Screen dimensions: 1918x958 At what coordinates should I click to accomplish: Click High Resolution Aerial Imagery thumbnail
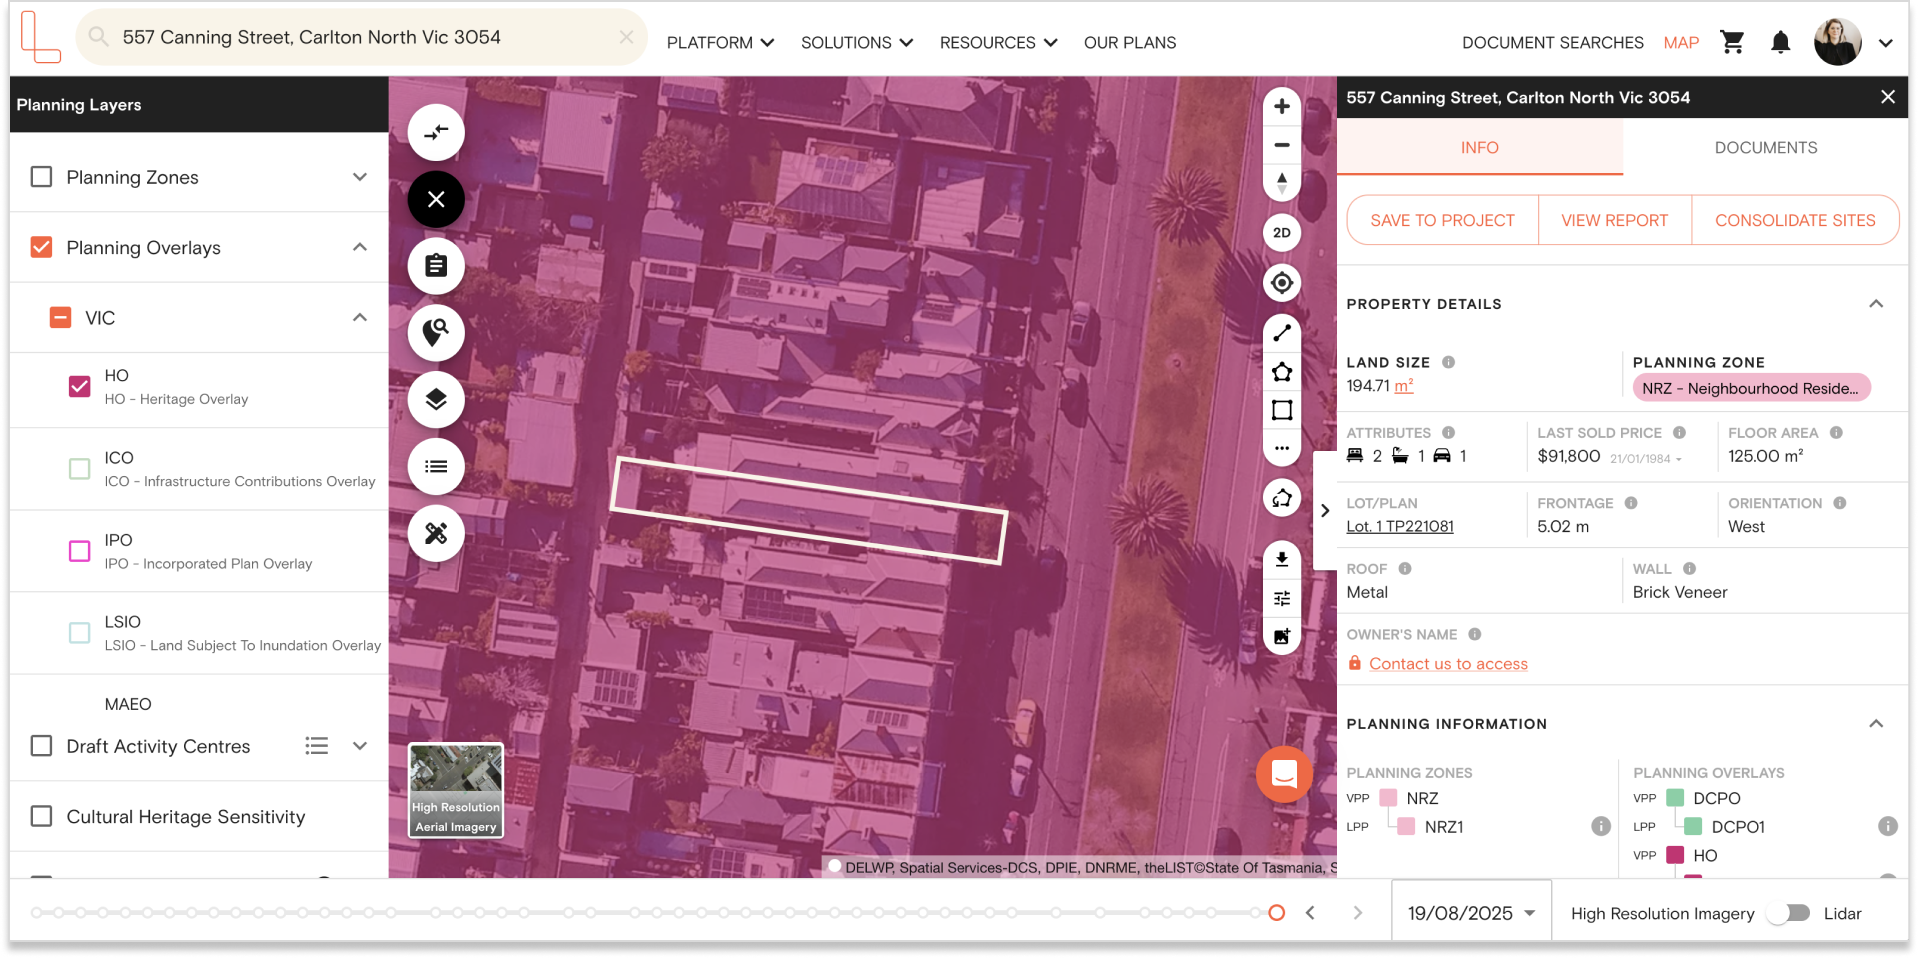(x=456, y=790)
